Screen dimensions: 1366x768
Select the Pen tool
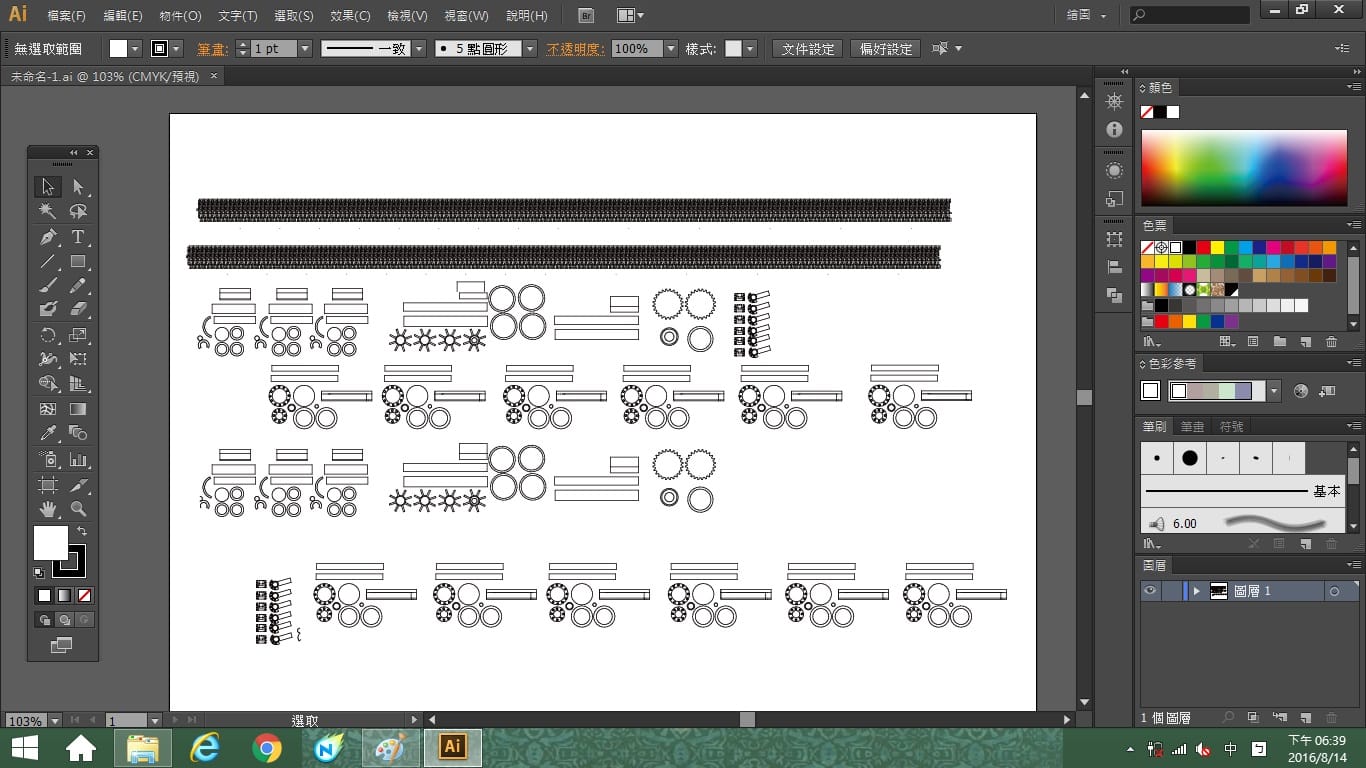coord(47,237)
